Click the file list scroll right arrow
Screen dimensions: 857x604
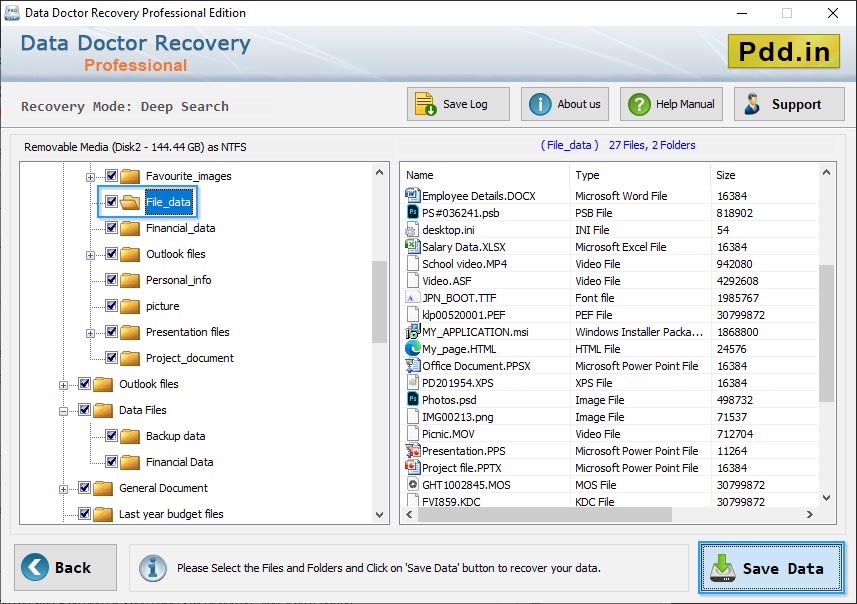pos(809,514)
